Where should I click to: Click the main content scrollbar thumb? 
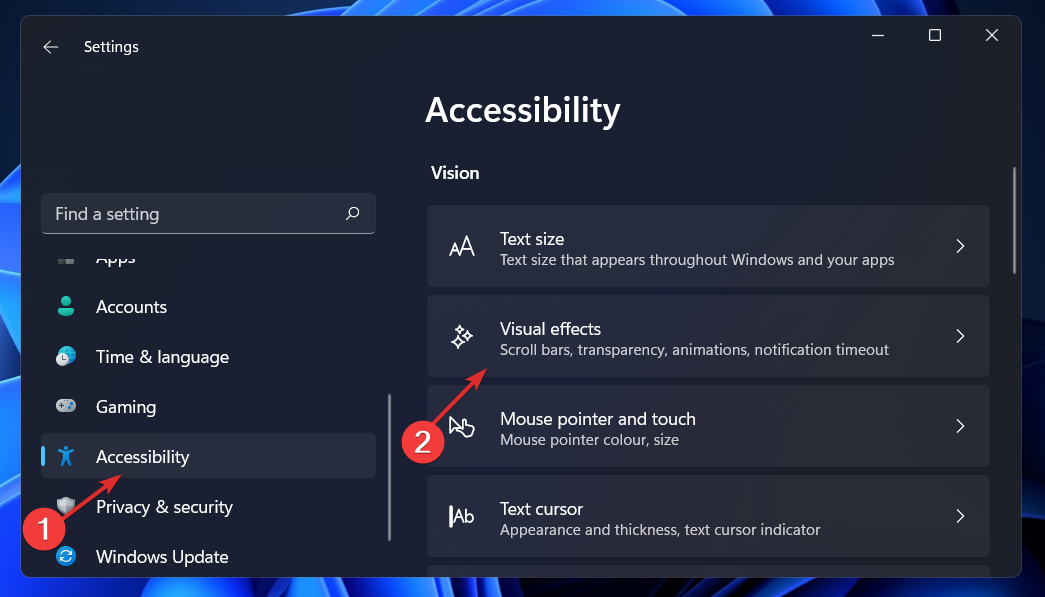[1014, 220]
